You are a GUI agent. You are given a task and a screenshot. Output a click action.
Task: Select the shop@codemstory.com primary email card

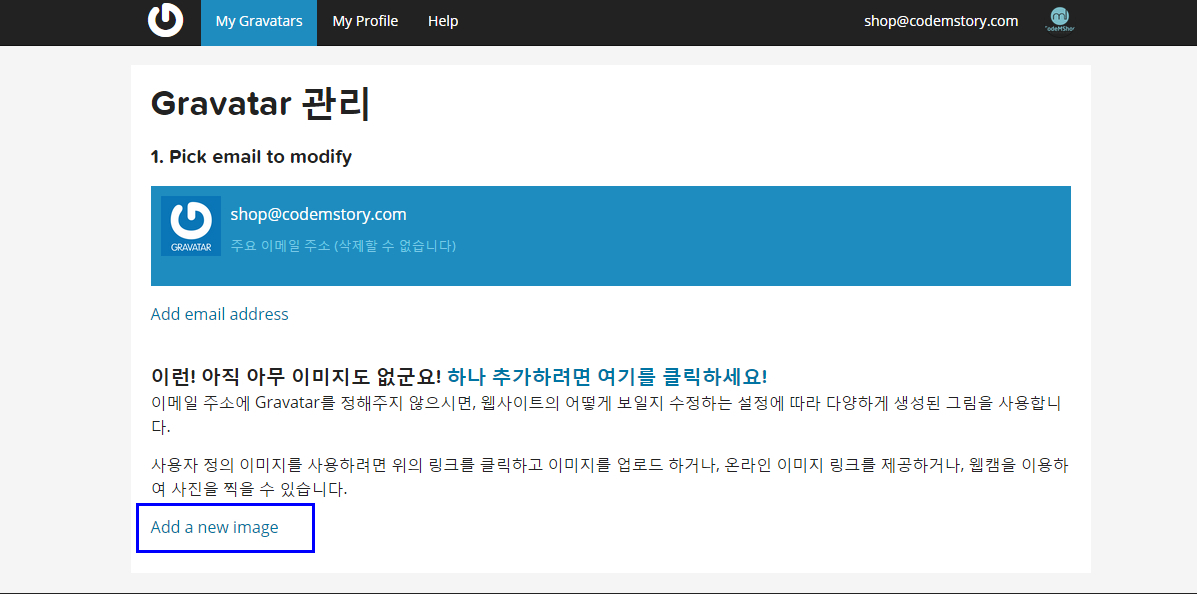[x=610, y=236]
